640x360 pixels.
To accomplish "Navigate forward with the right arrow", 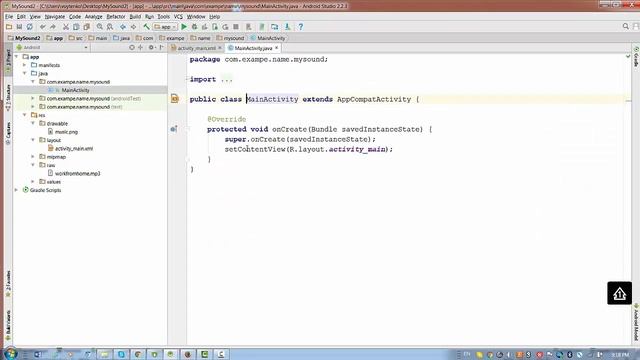I will [133, 27].
